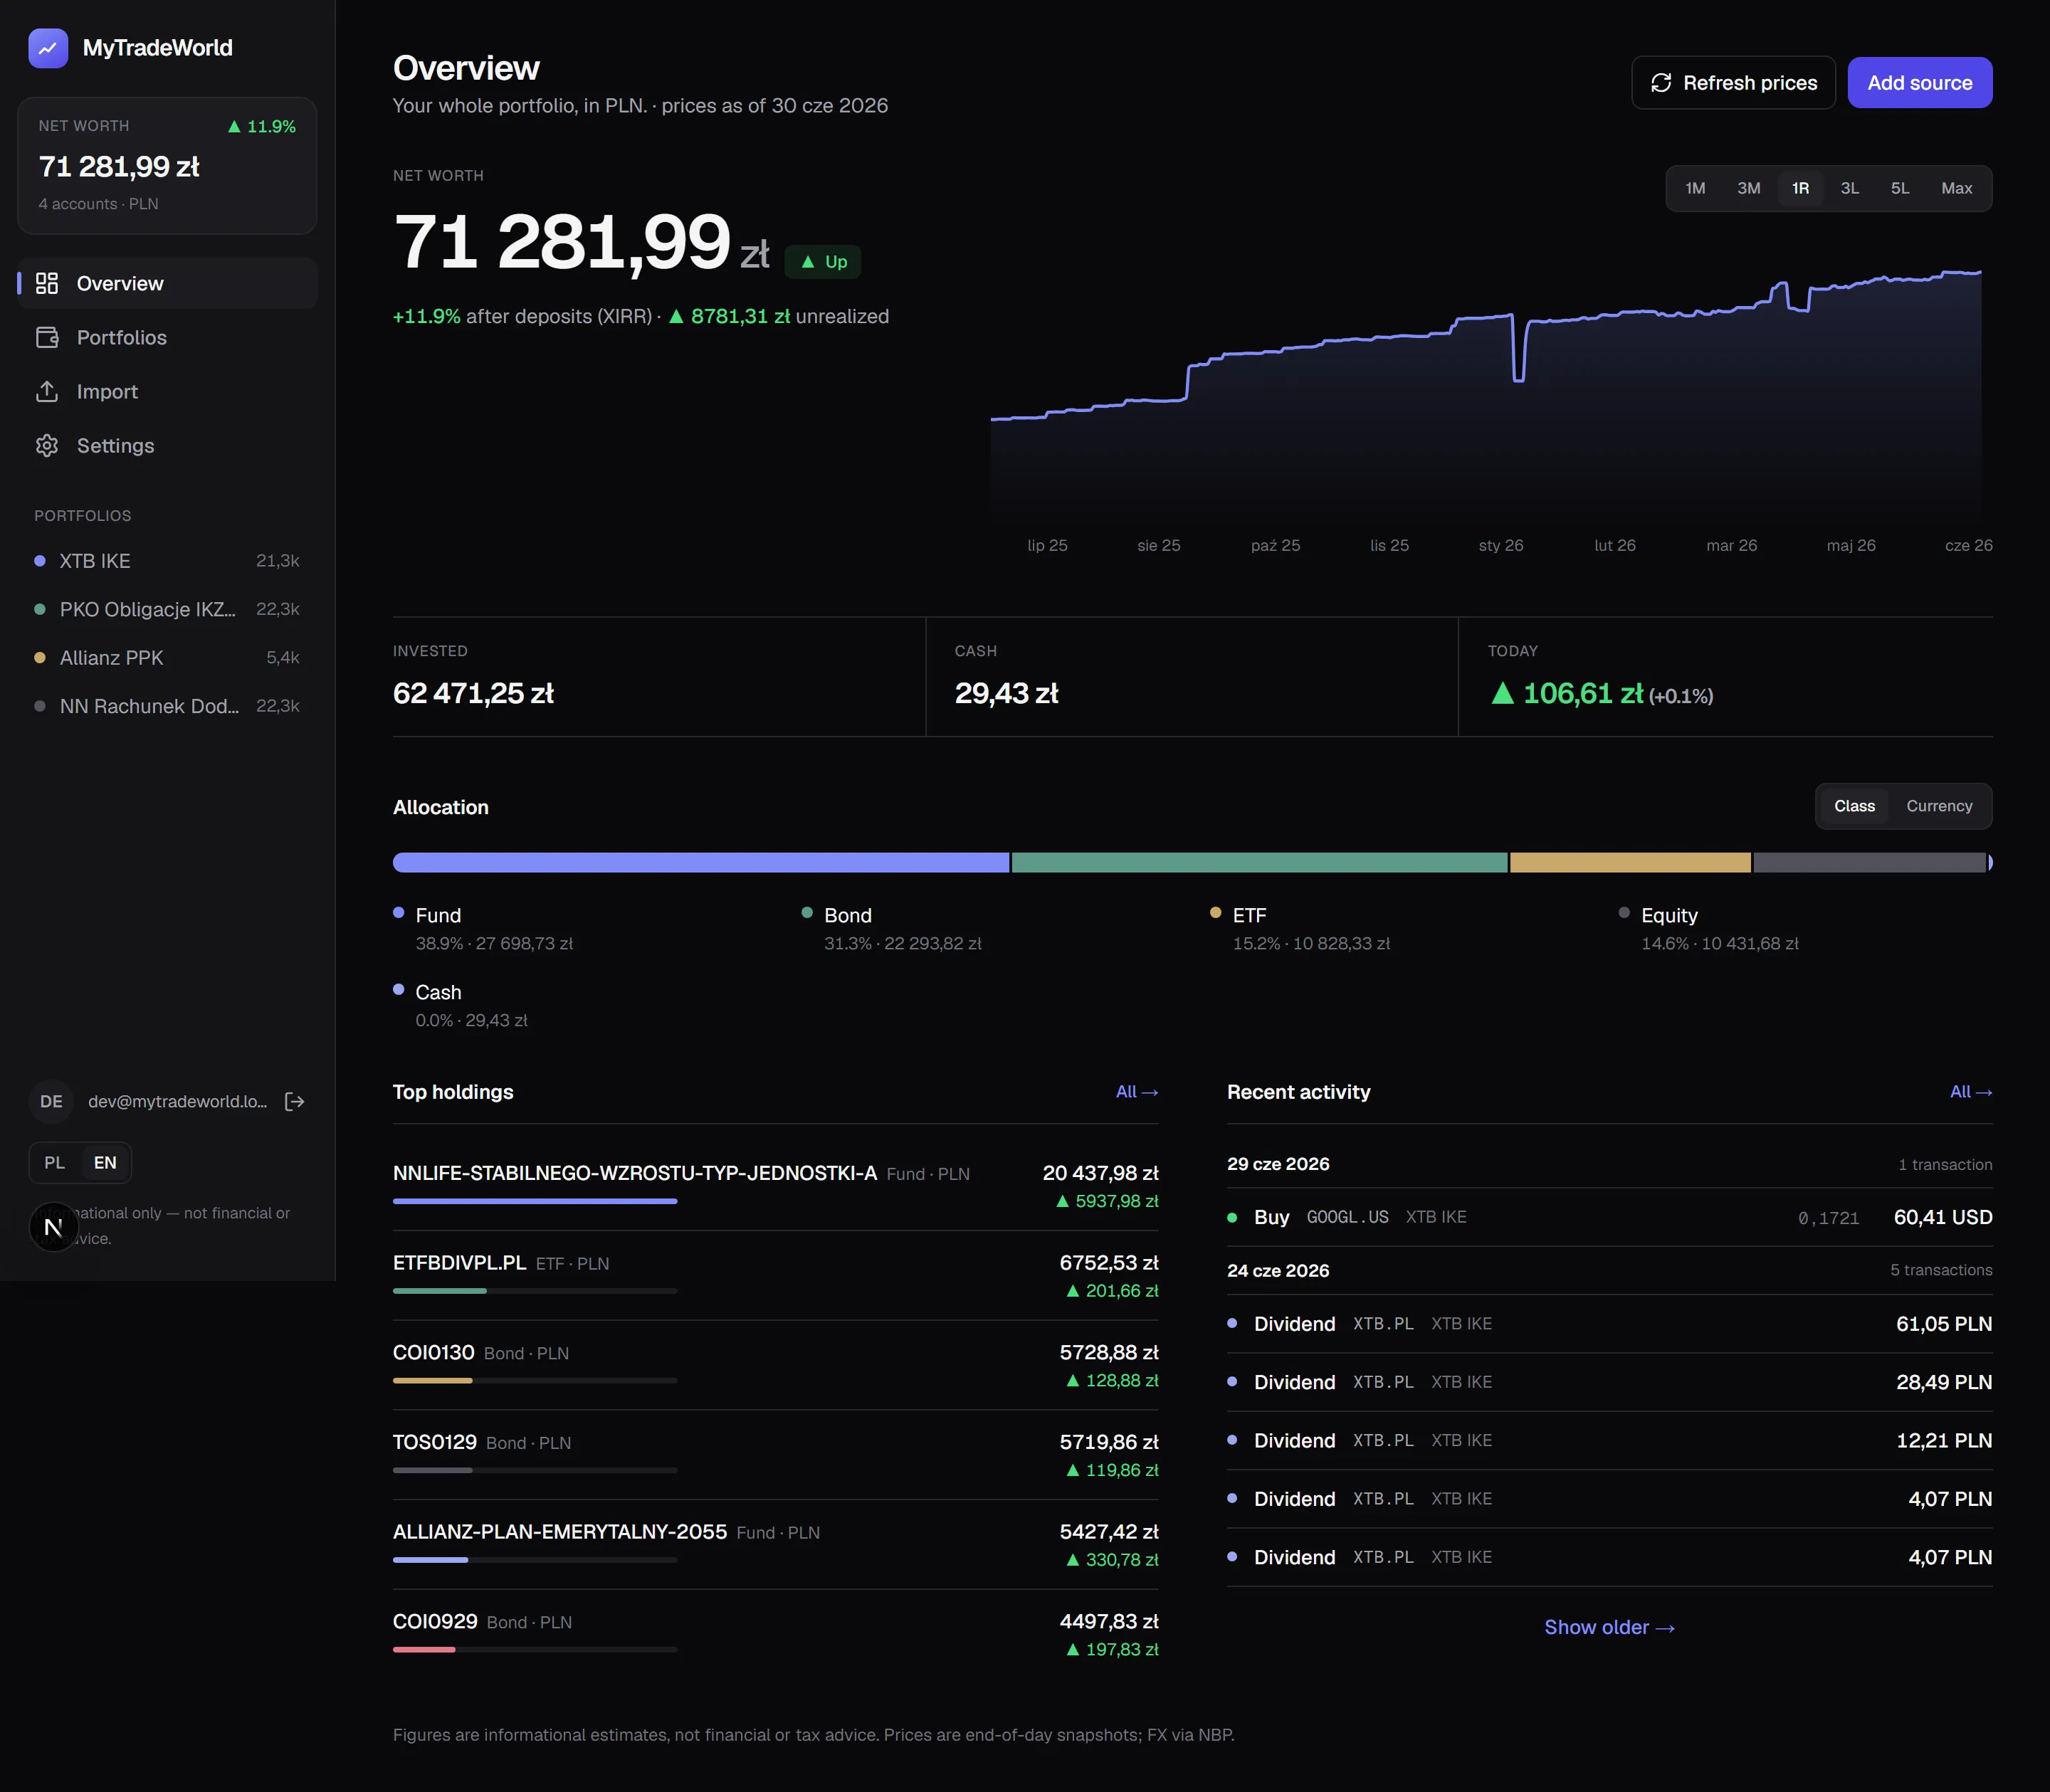
Task: Open All top holdings link
Action: tap(1137, 1092)
